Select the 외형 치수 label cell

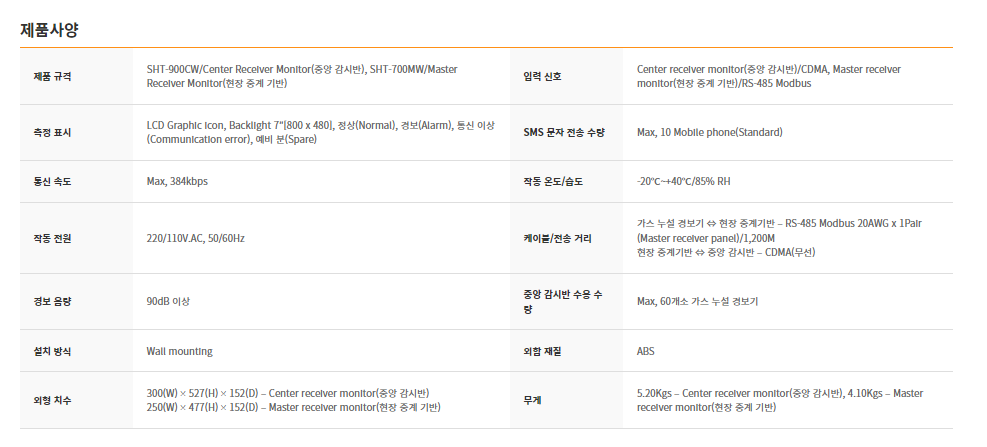coord(76,400)
